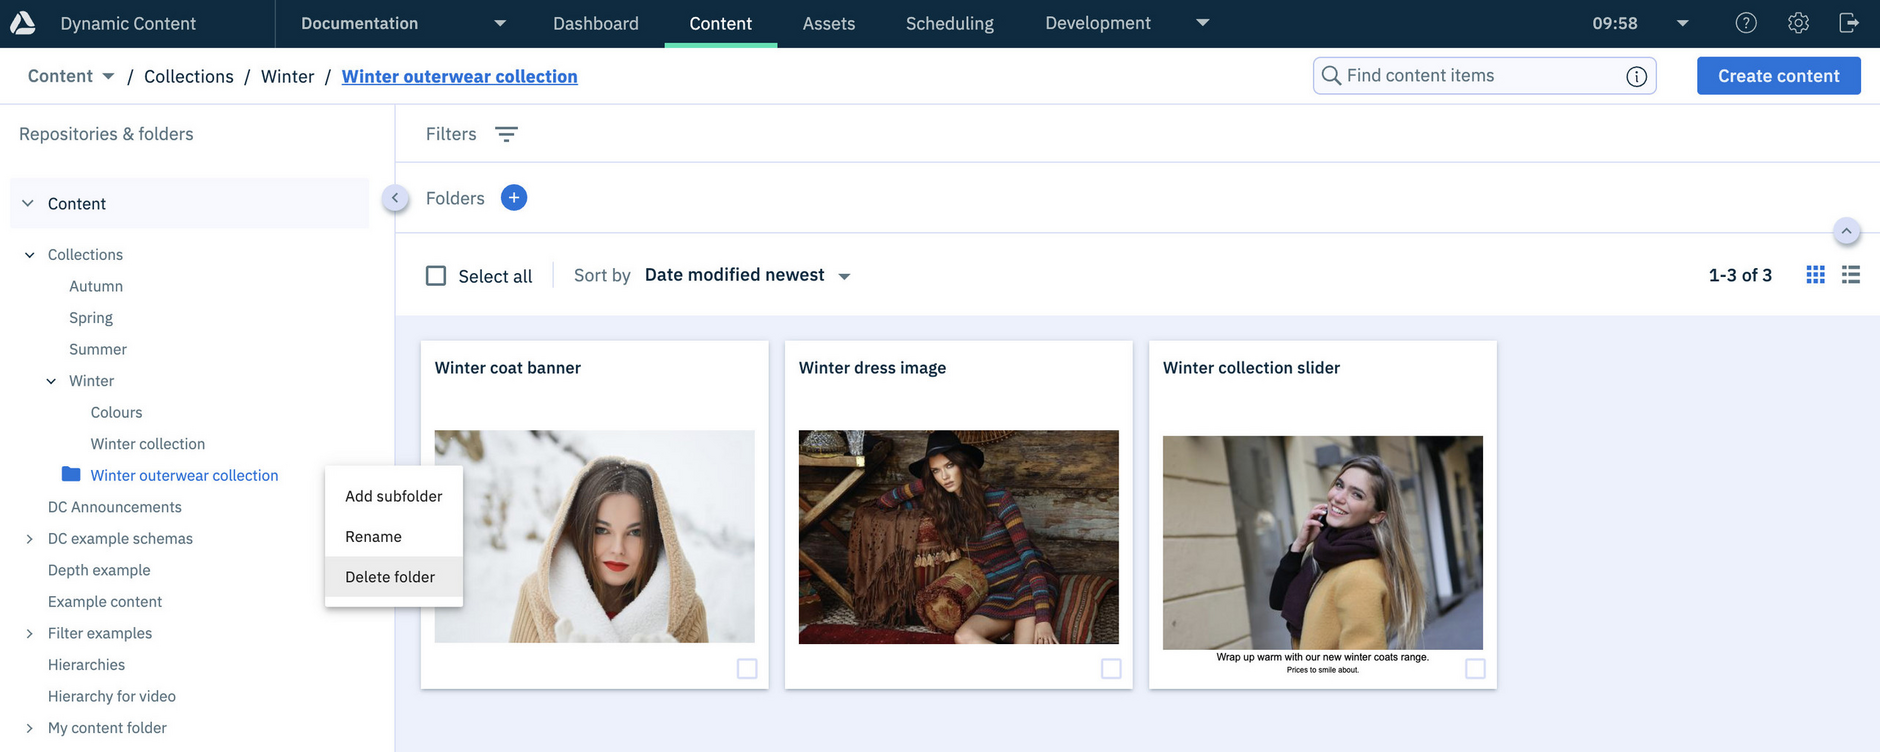Select the Winter coat banner card checkbox

pos(747,668)
